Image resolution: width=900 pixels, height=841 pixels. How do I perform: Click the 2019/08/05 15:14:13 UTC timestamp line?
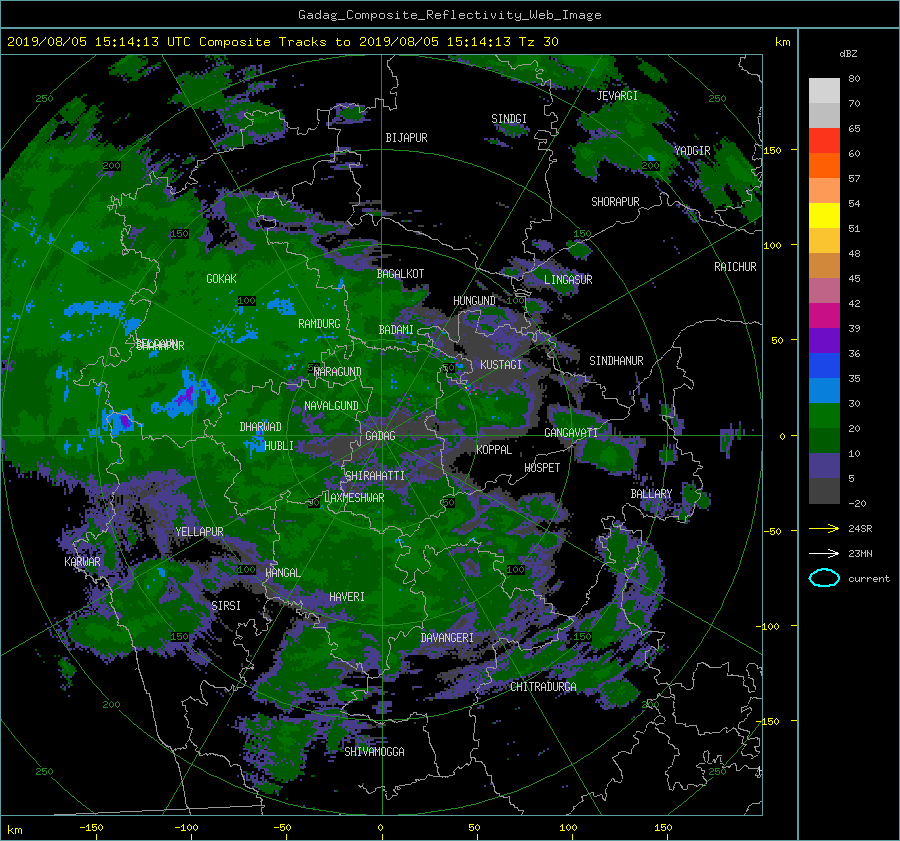[282, 42]
